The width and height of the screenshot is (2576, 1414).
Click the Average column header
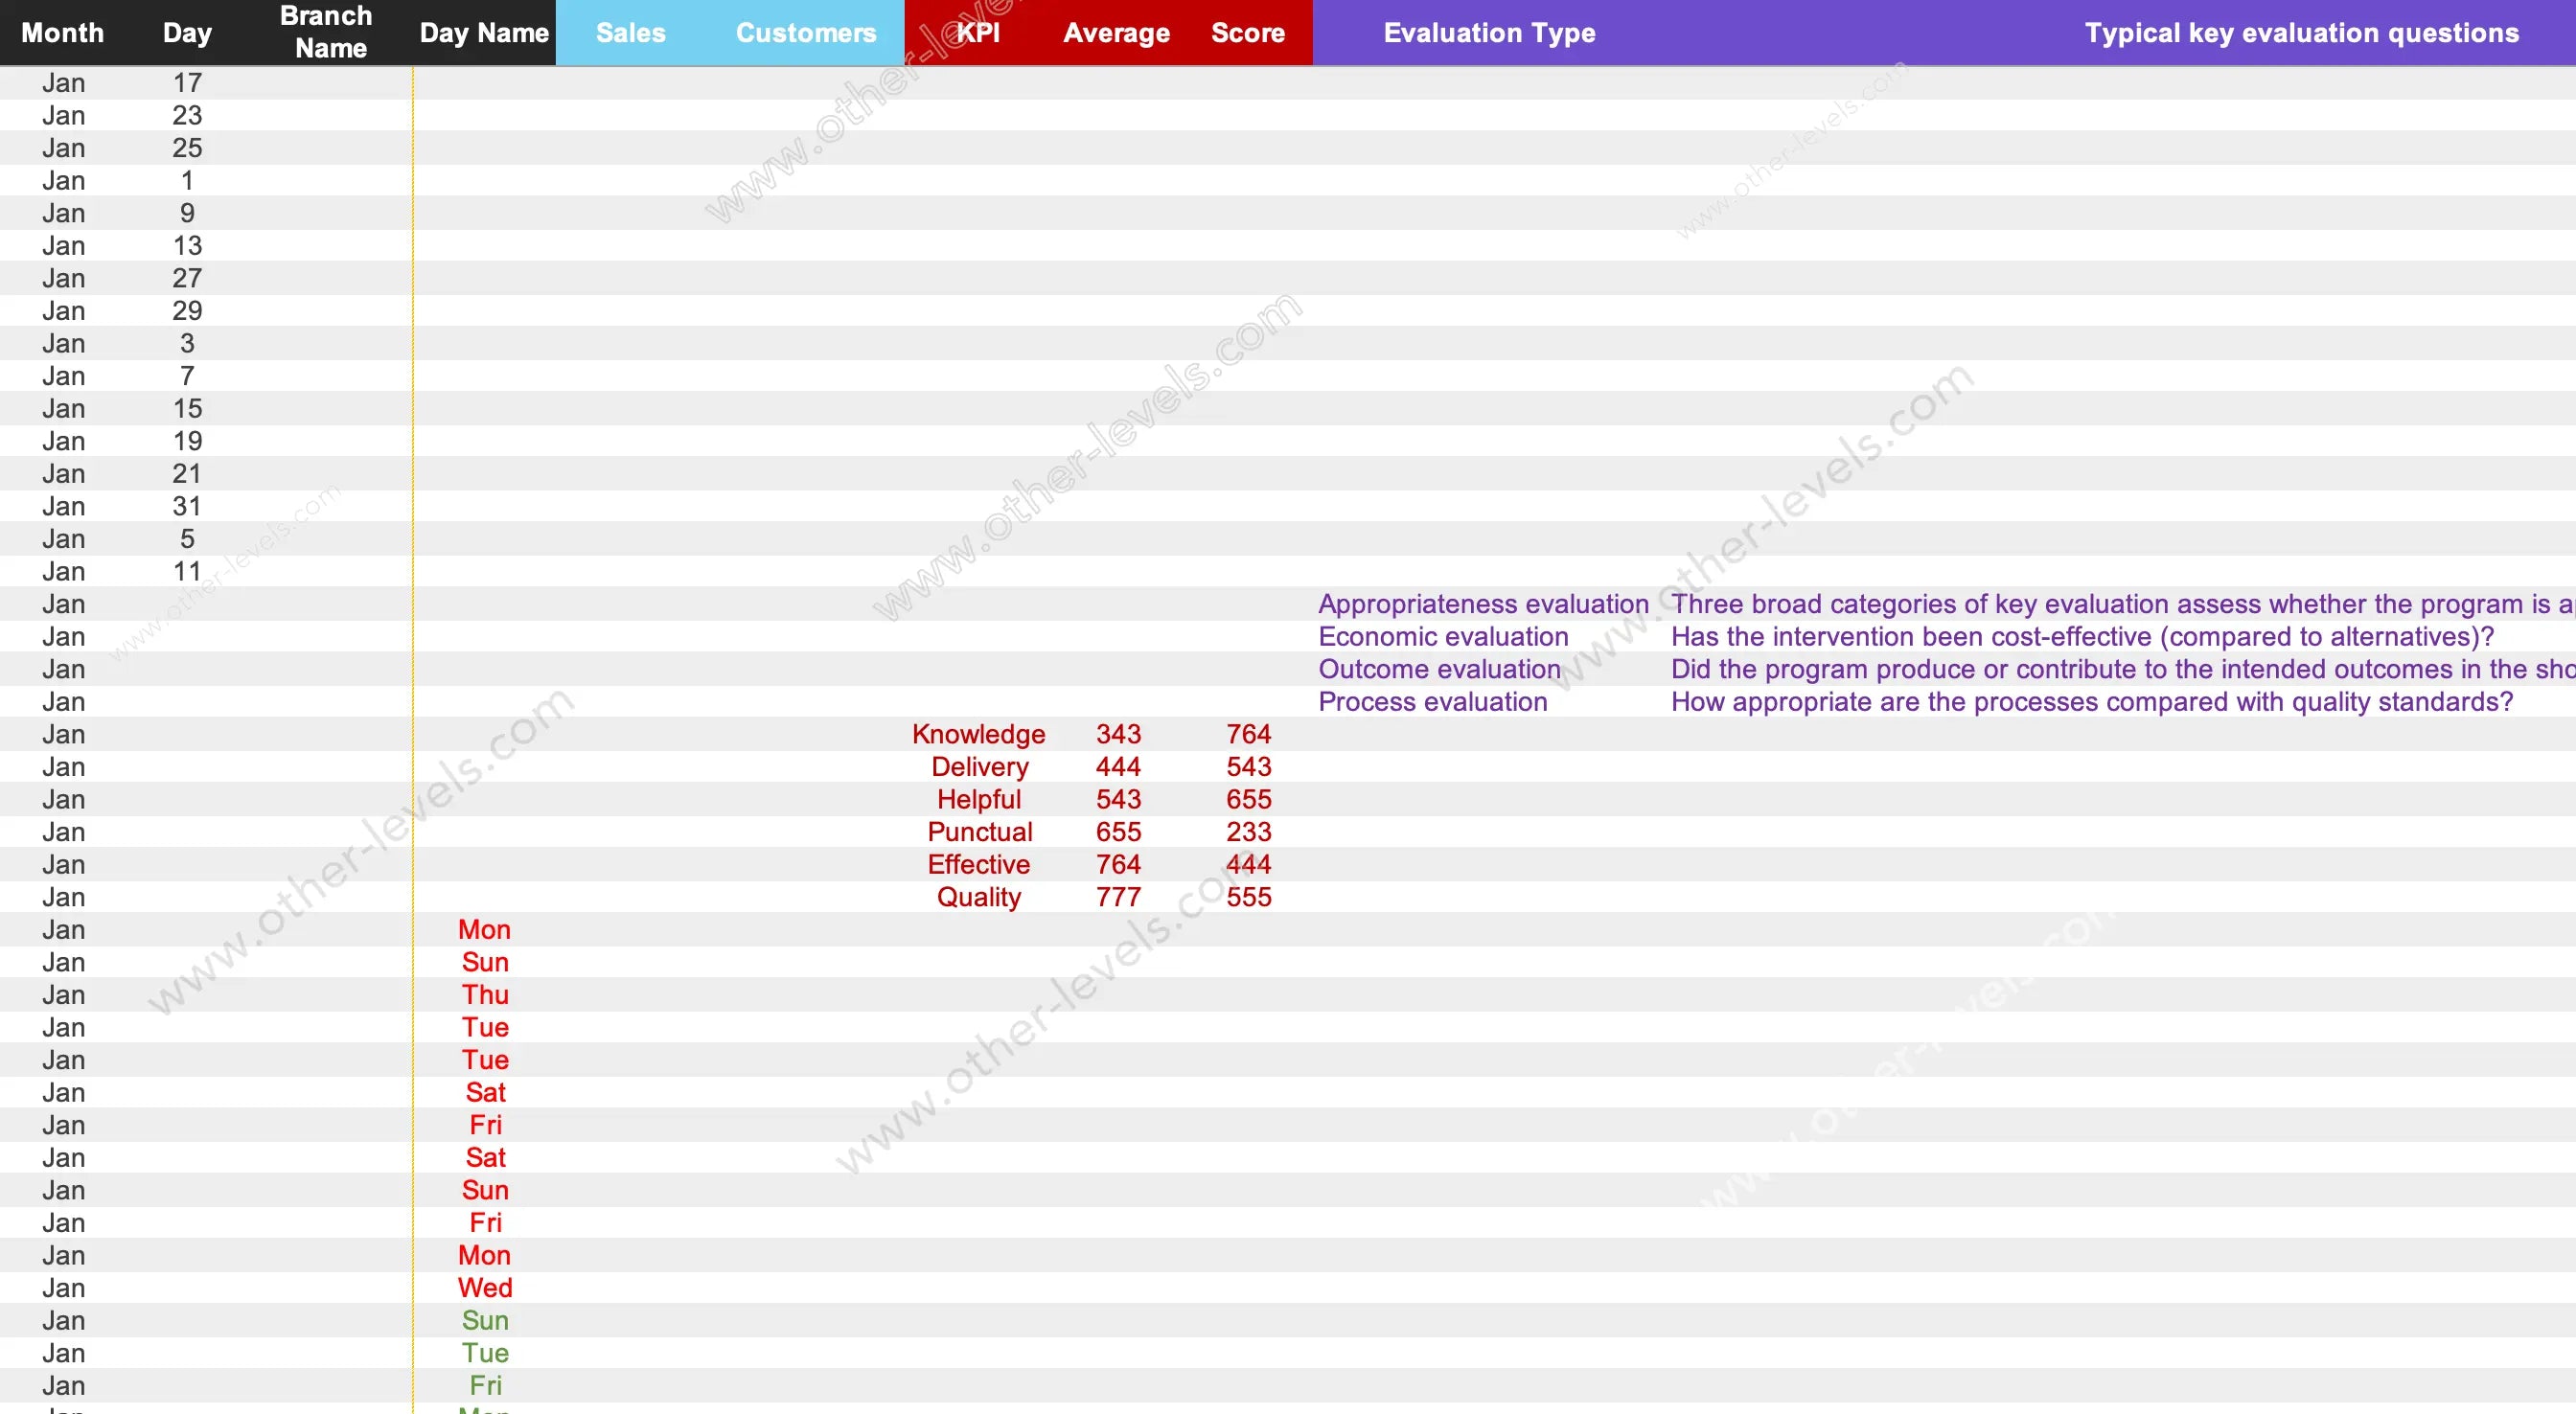tap(1116, 33)
